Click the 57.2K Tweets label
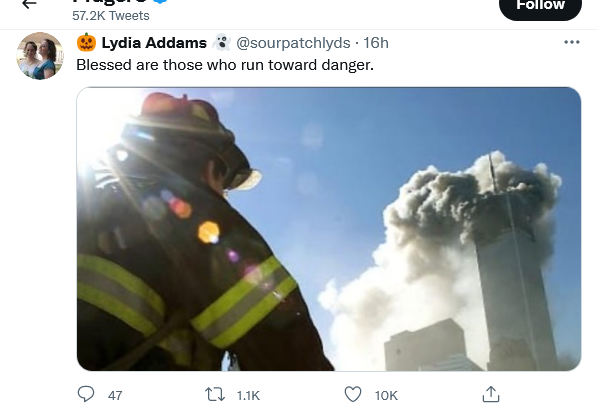The width and height of the screenshot is (598, 415). coord(111,16)
